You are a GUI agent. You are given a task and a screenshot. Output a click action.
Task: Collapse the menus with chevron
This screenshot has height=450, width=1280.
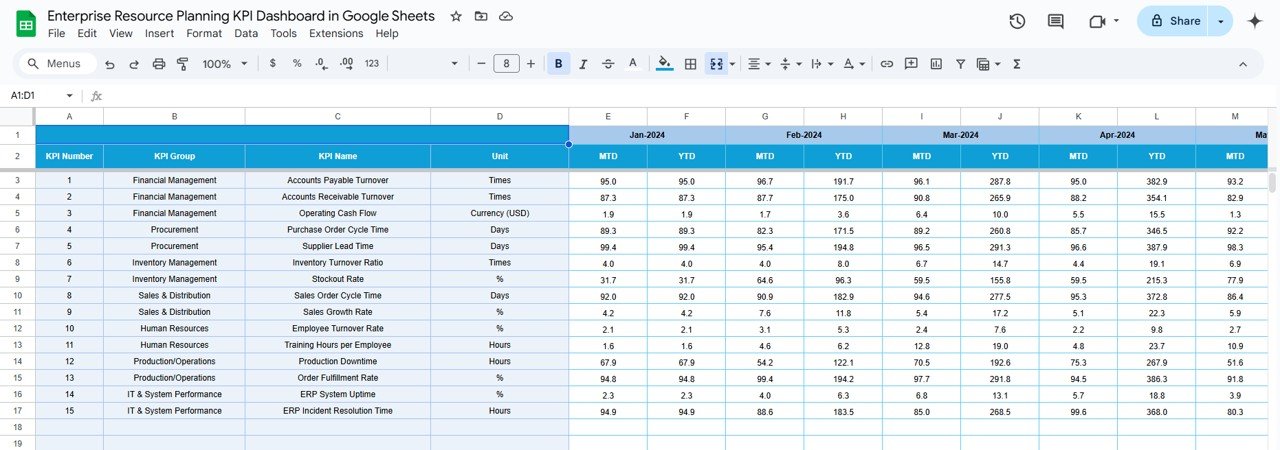point(1243,63)
